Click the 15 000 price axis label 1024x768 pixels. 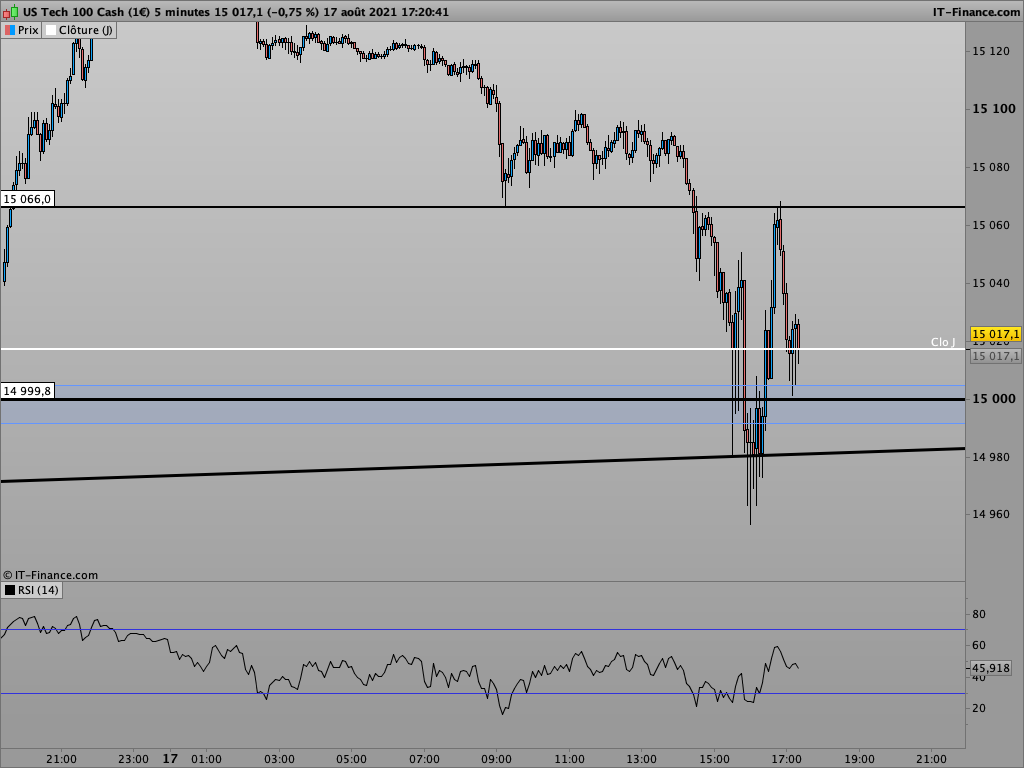tap(993, 399)
